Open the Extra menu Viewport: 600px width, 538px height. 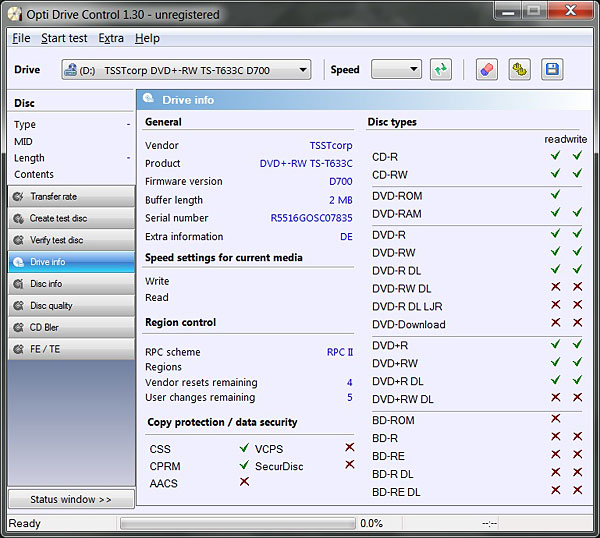coord(111,38)
